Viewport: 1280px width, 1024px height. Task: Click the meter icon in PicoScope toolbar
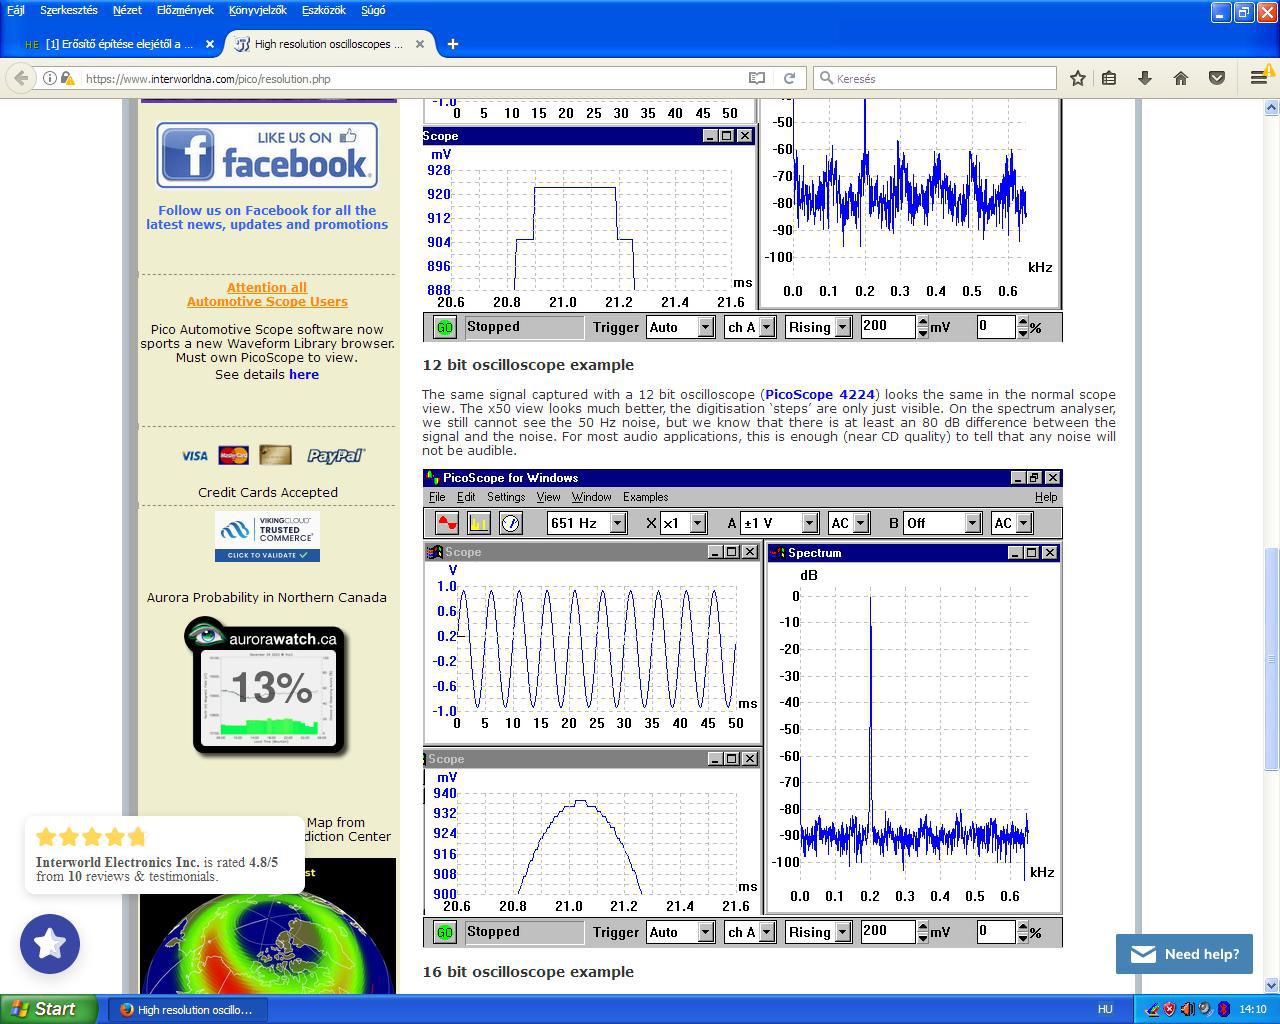pos(510,523)
